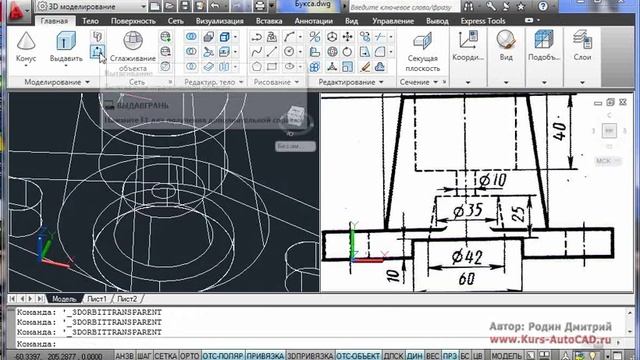This screenshot has width=640, height=360.
Task: Click the Вытягивание (Presspull) tool under the cursor
Action: coord(97,52)
